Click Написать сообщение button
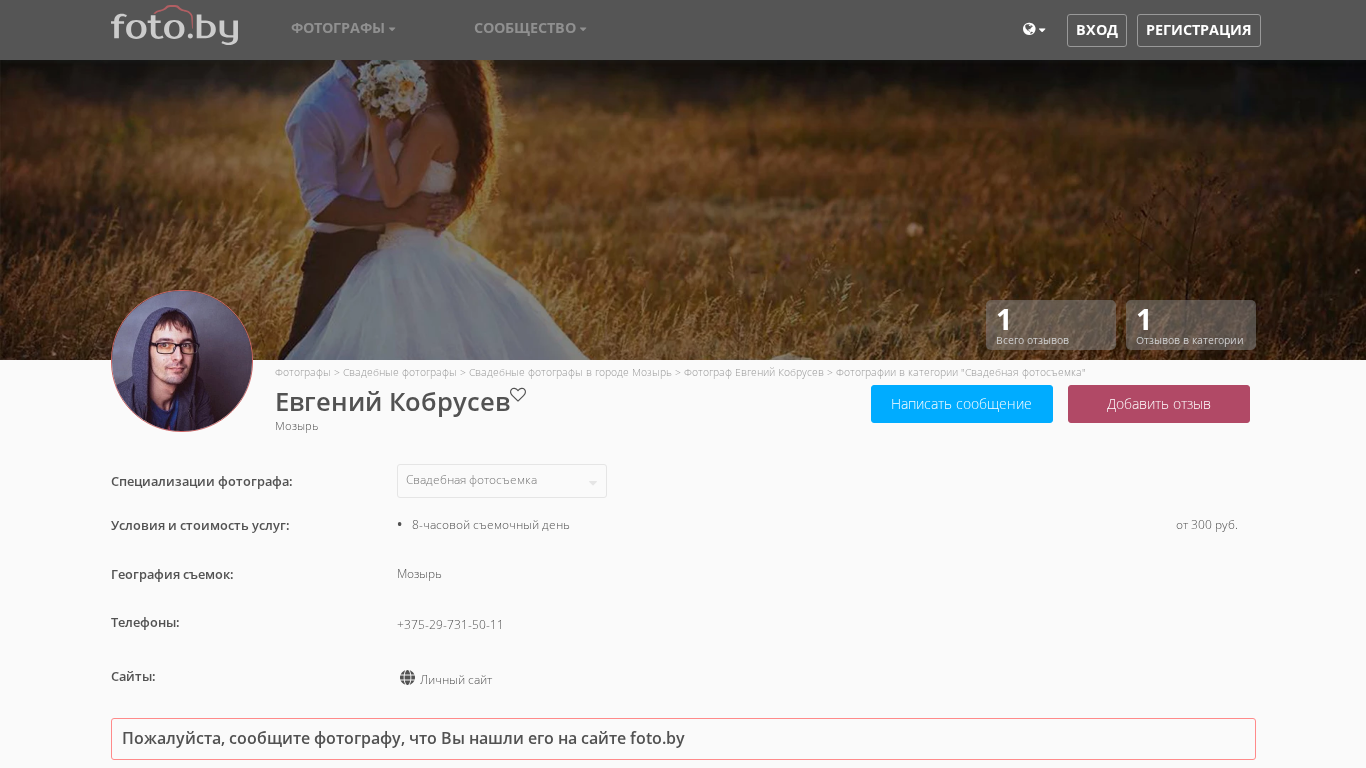 (x=962, y=404)
